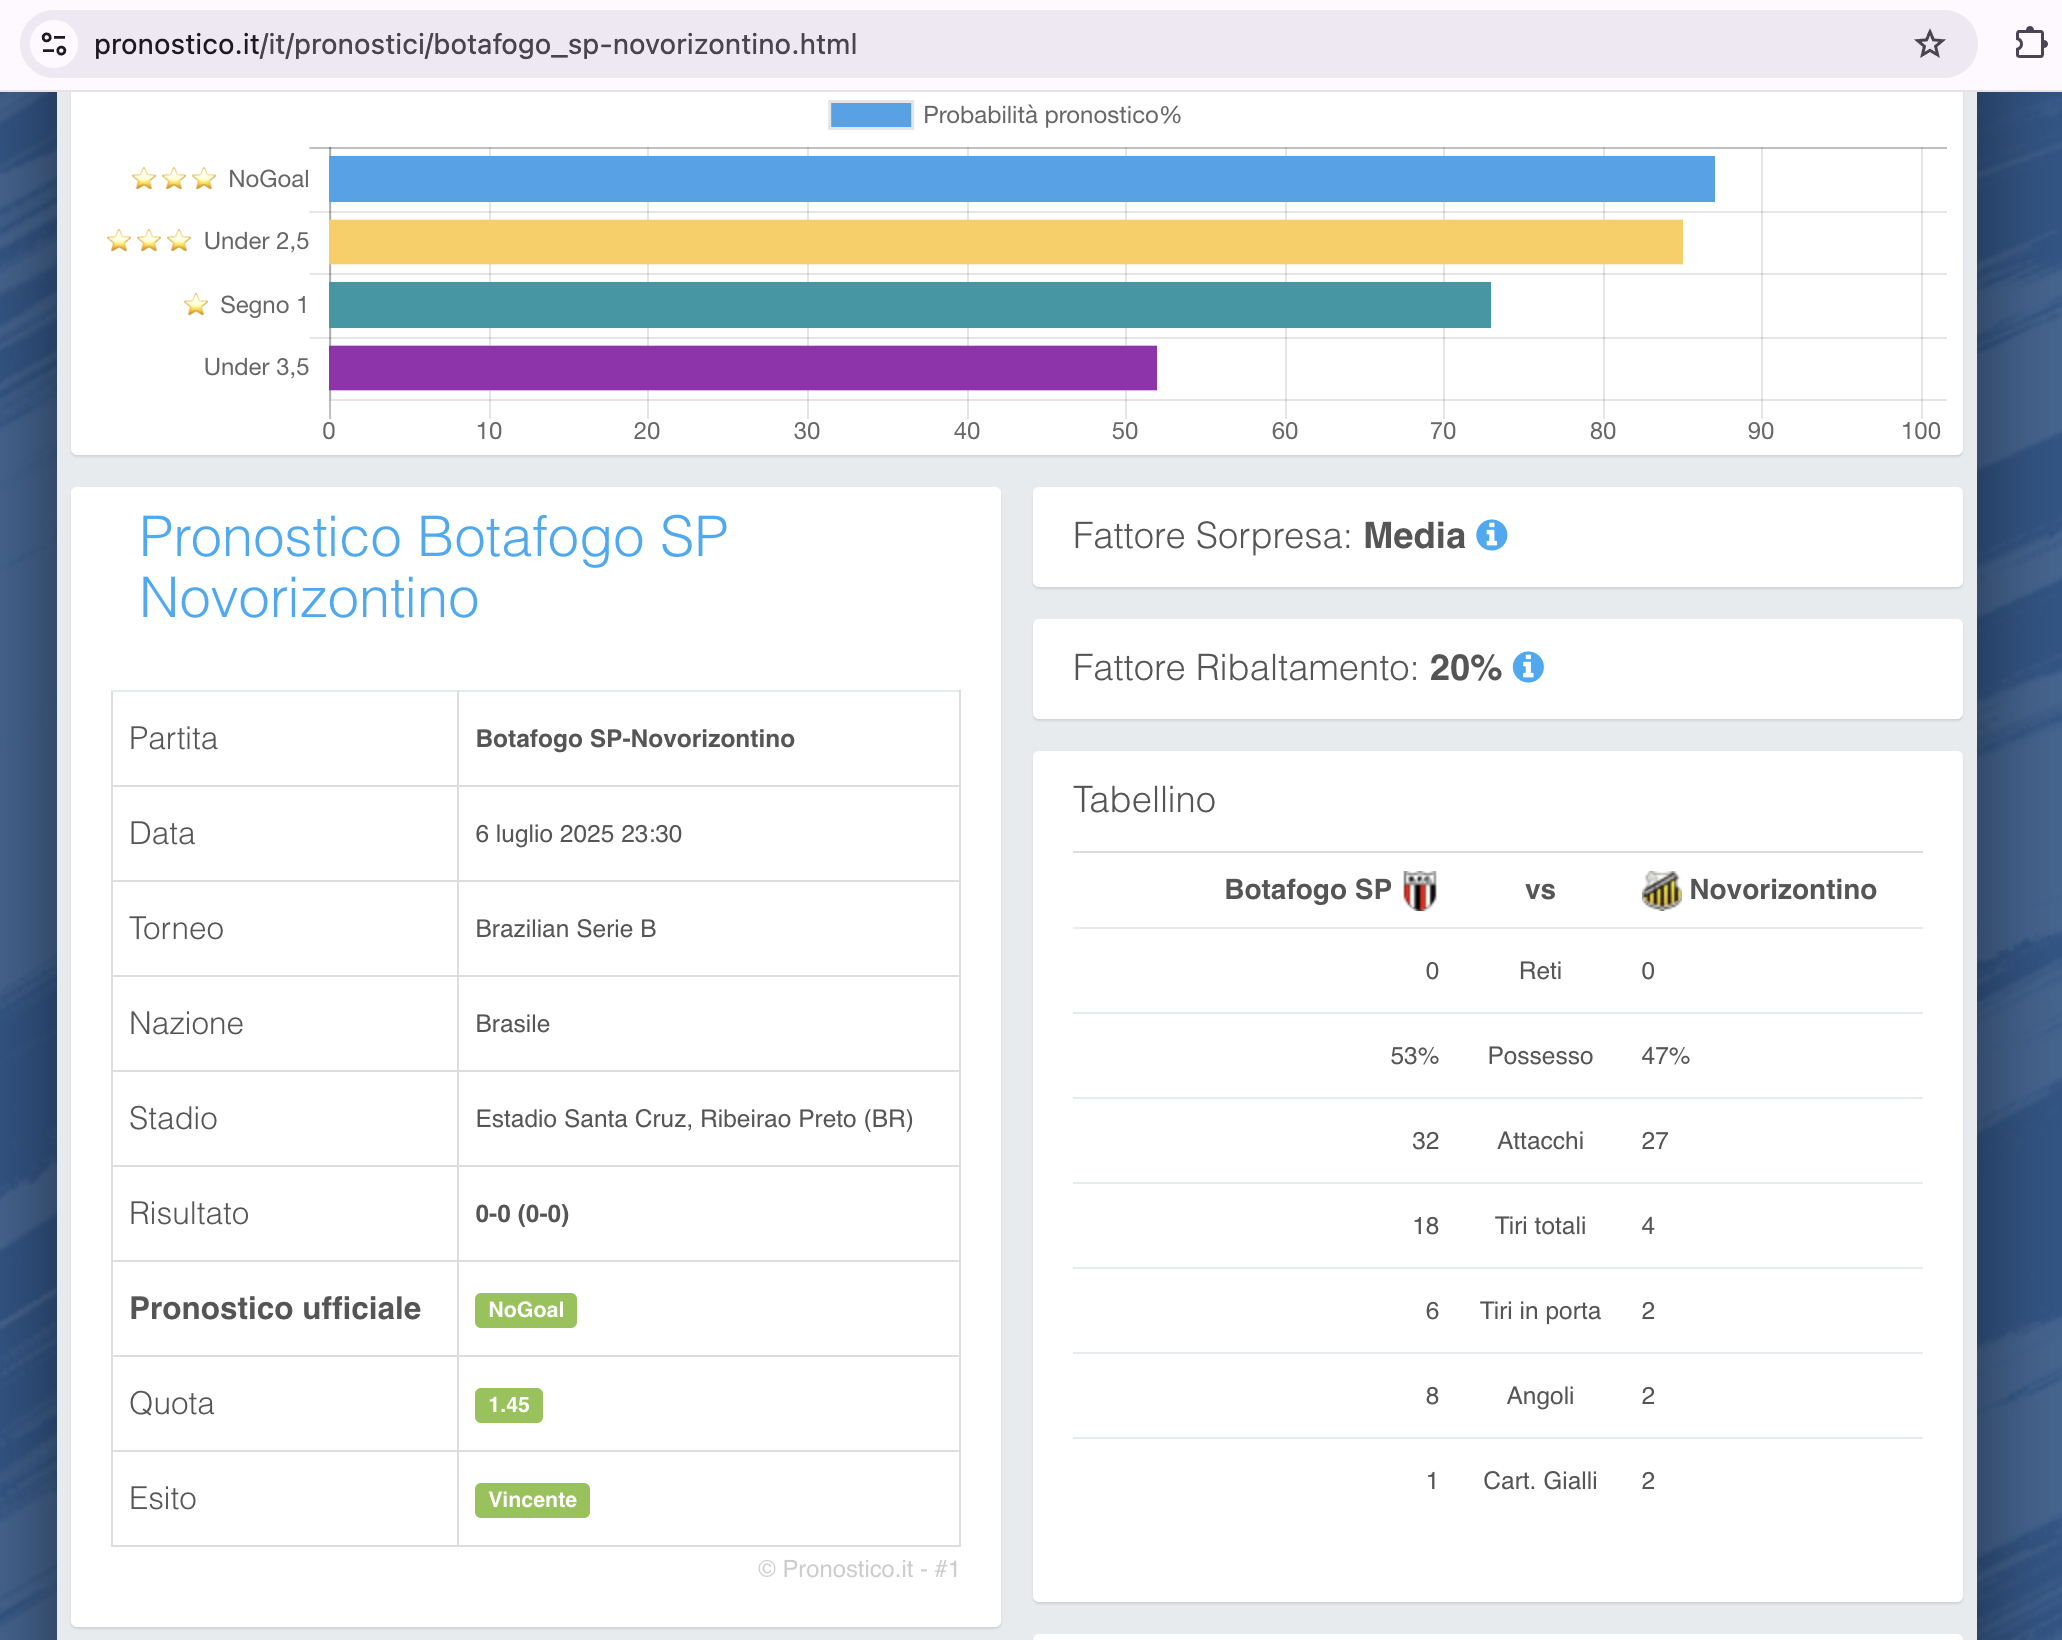The image size is (2062, 1640).
Task: Click the teal Segno 1 bar
Action: pos(910,305)
